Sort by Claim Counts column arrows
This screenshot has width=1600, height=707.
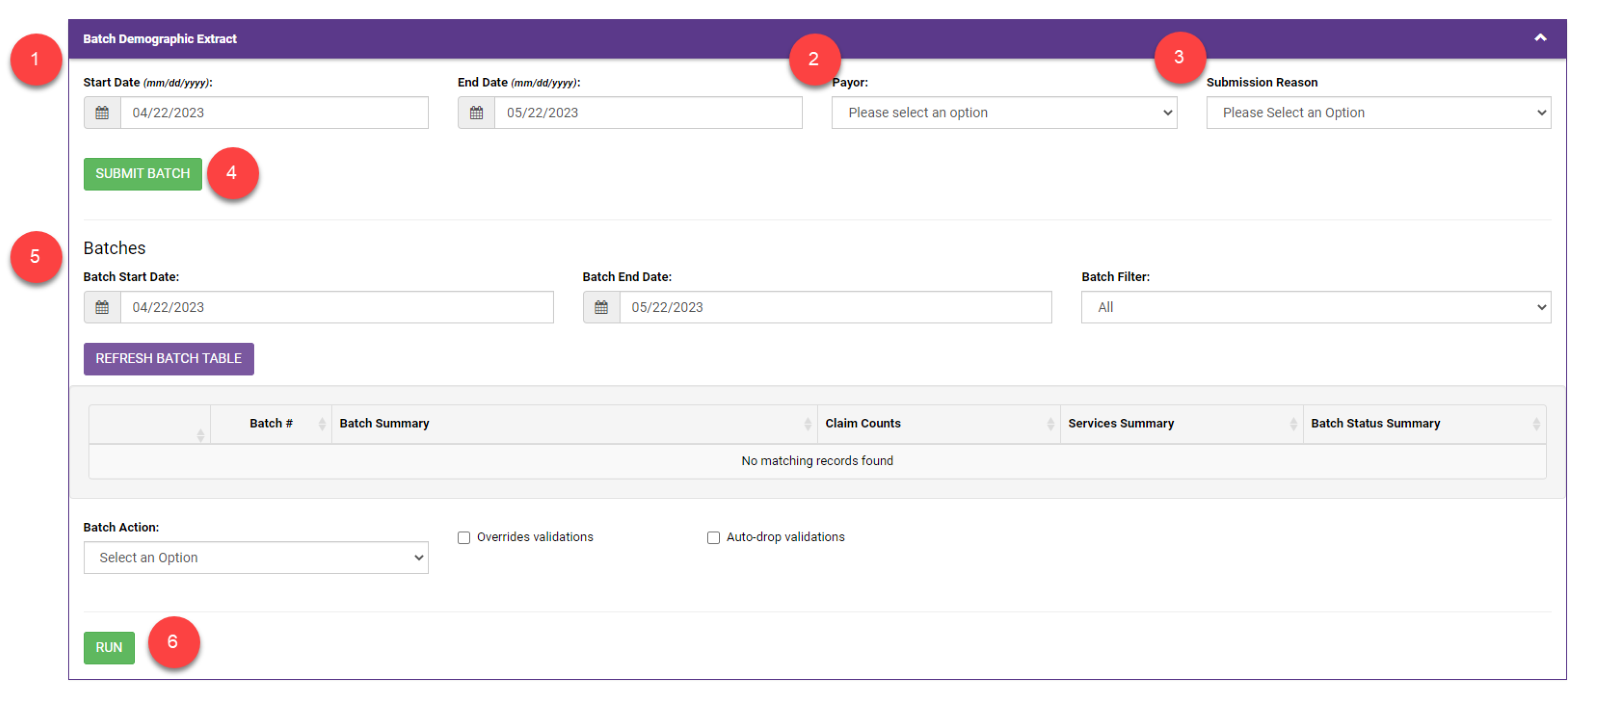pos(1050,424)
